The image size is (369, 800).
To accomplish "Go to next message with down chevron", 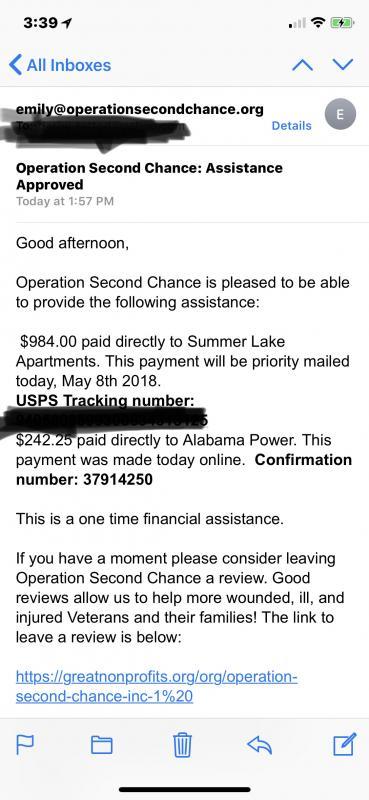I will pos(342,64).
